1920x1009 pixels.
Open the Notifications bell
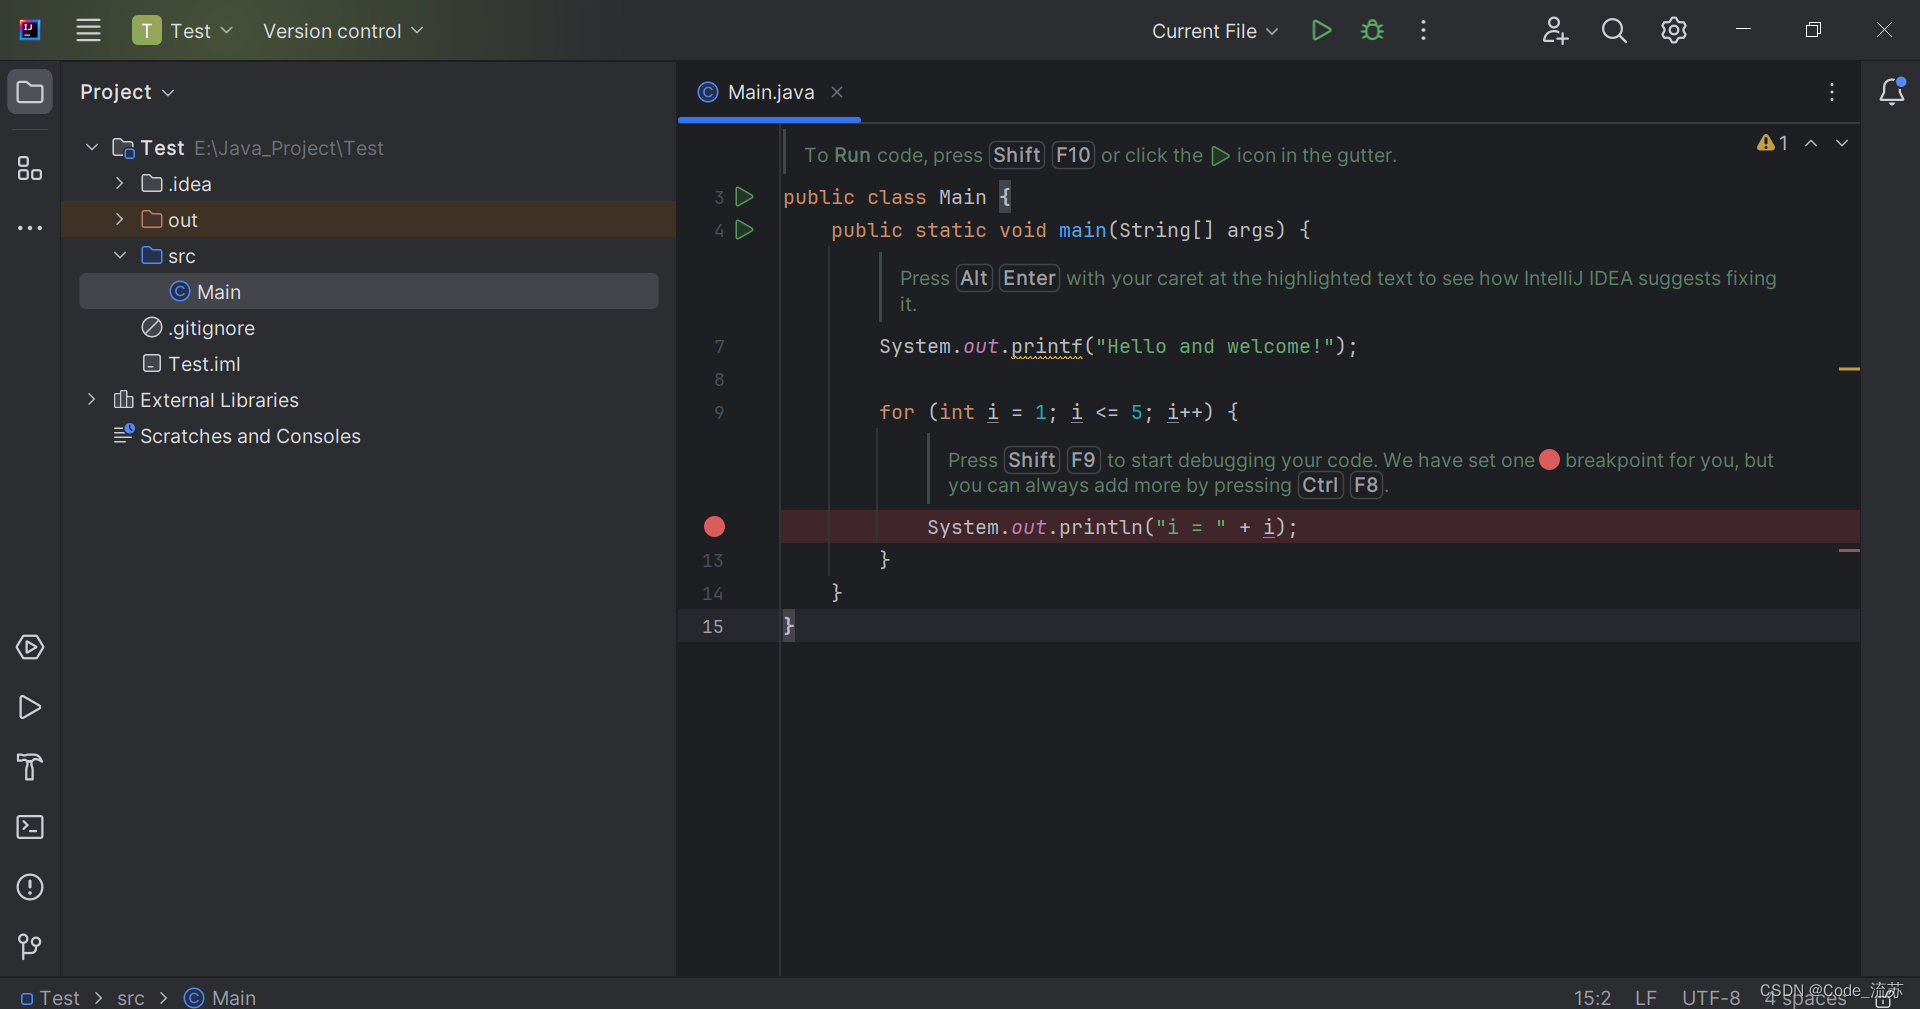1891,92
